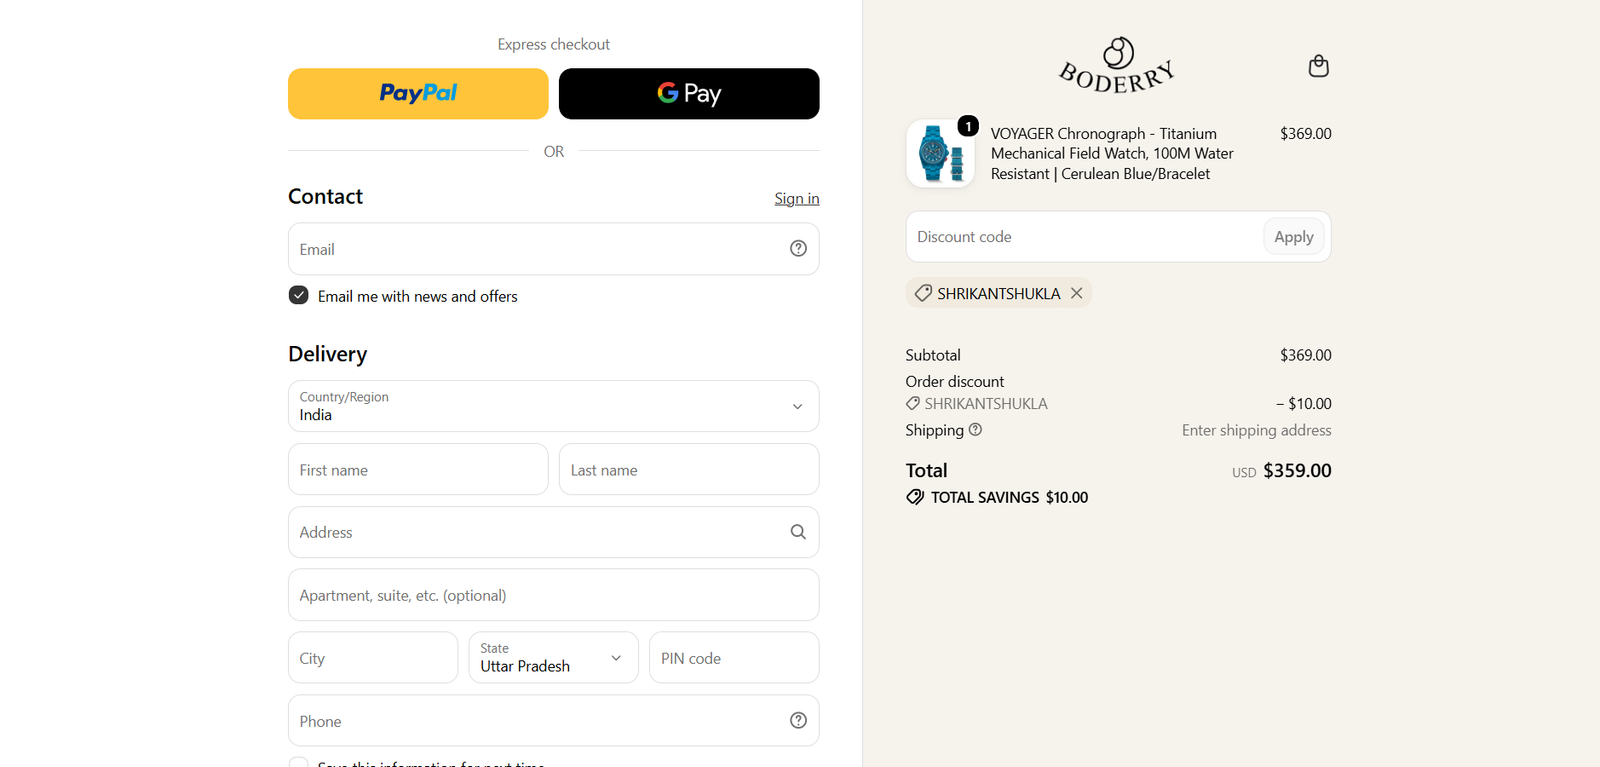Screen dimensions: 1600x767
Task: Click the quantity badge on watch thumbnail
Action: point(968,126)
